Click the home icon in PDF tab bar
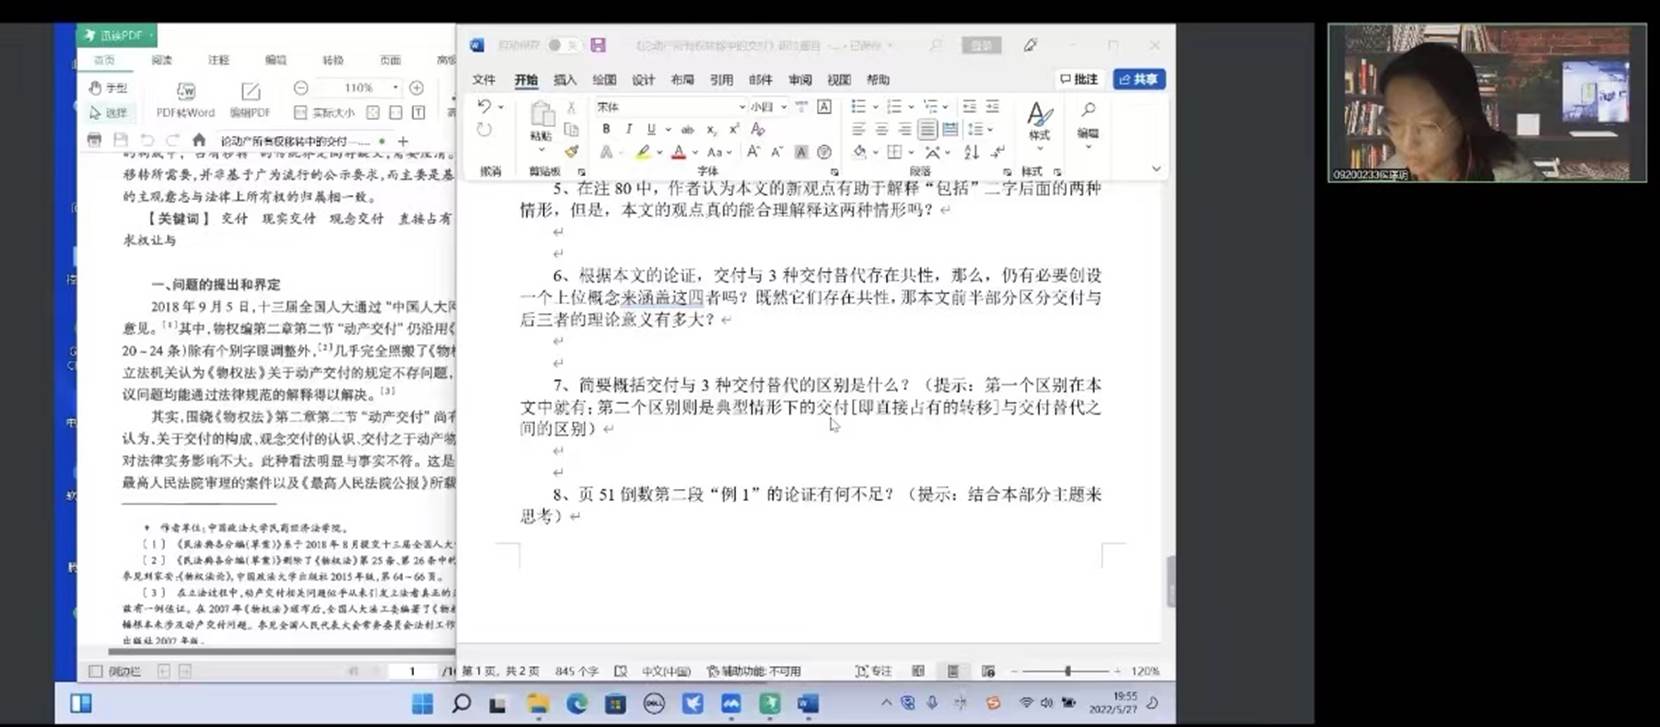This screenshot has height=727, width=1660. [199, 140]
